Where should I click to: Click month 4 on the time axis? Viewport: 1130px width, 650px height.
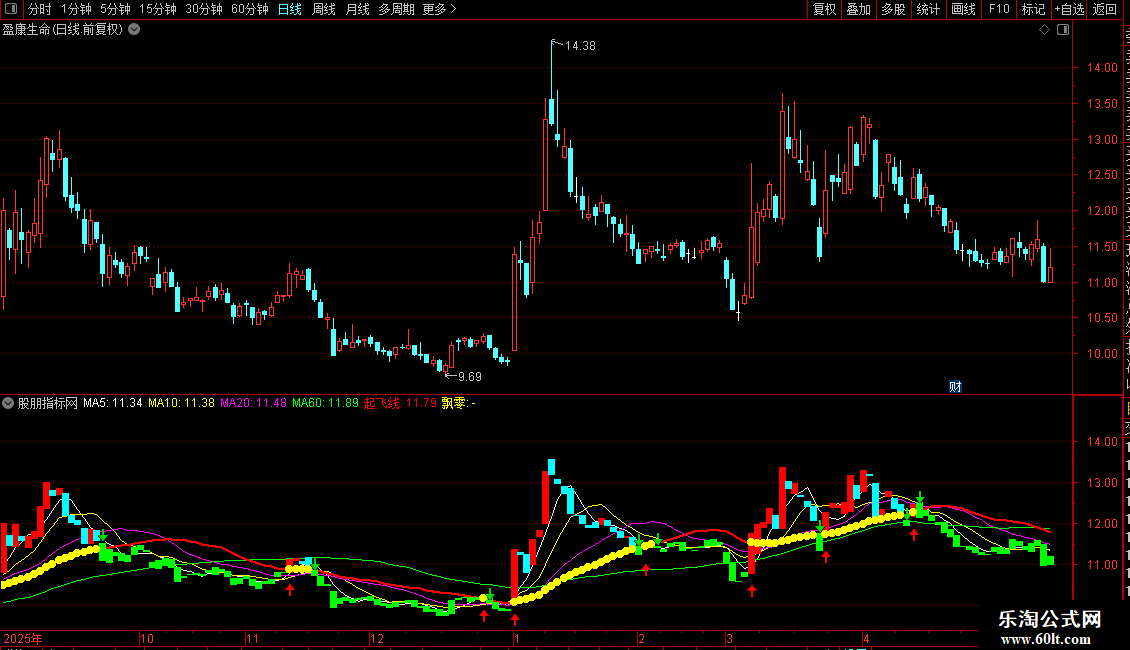pyautogui.click(x=866, y=638)
